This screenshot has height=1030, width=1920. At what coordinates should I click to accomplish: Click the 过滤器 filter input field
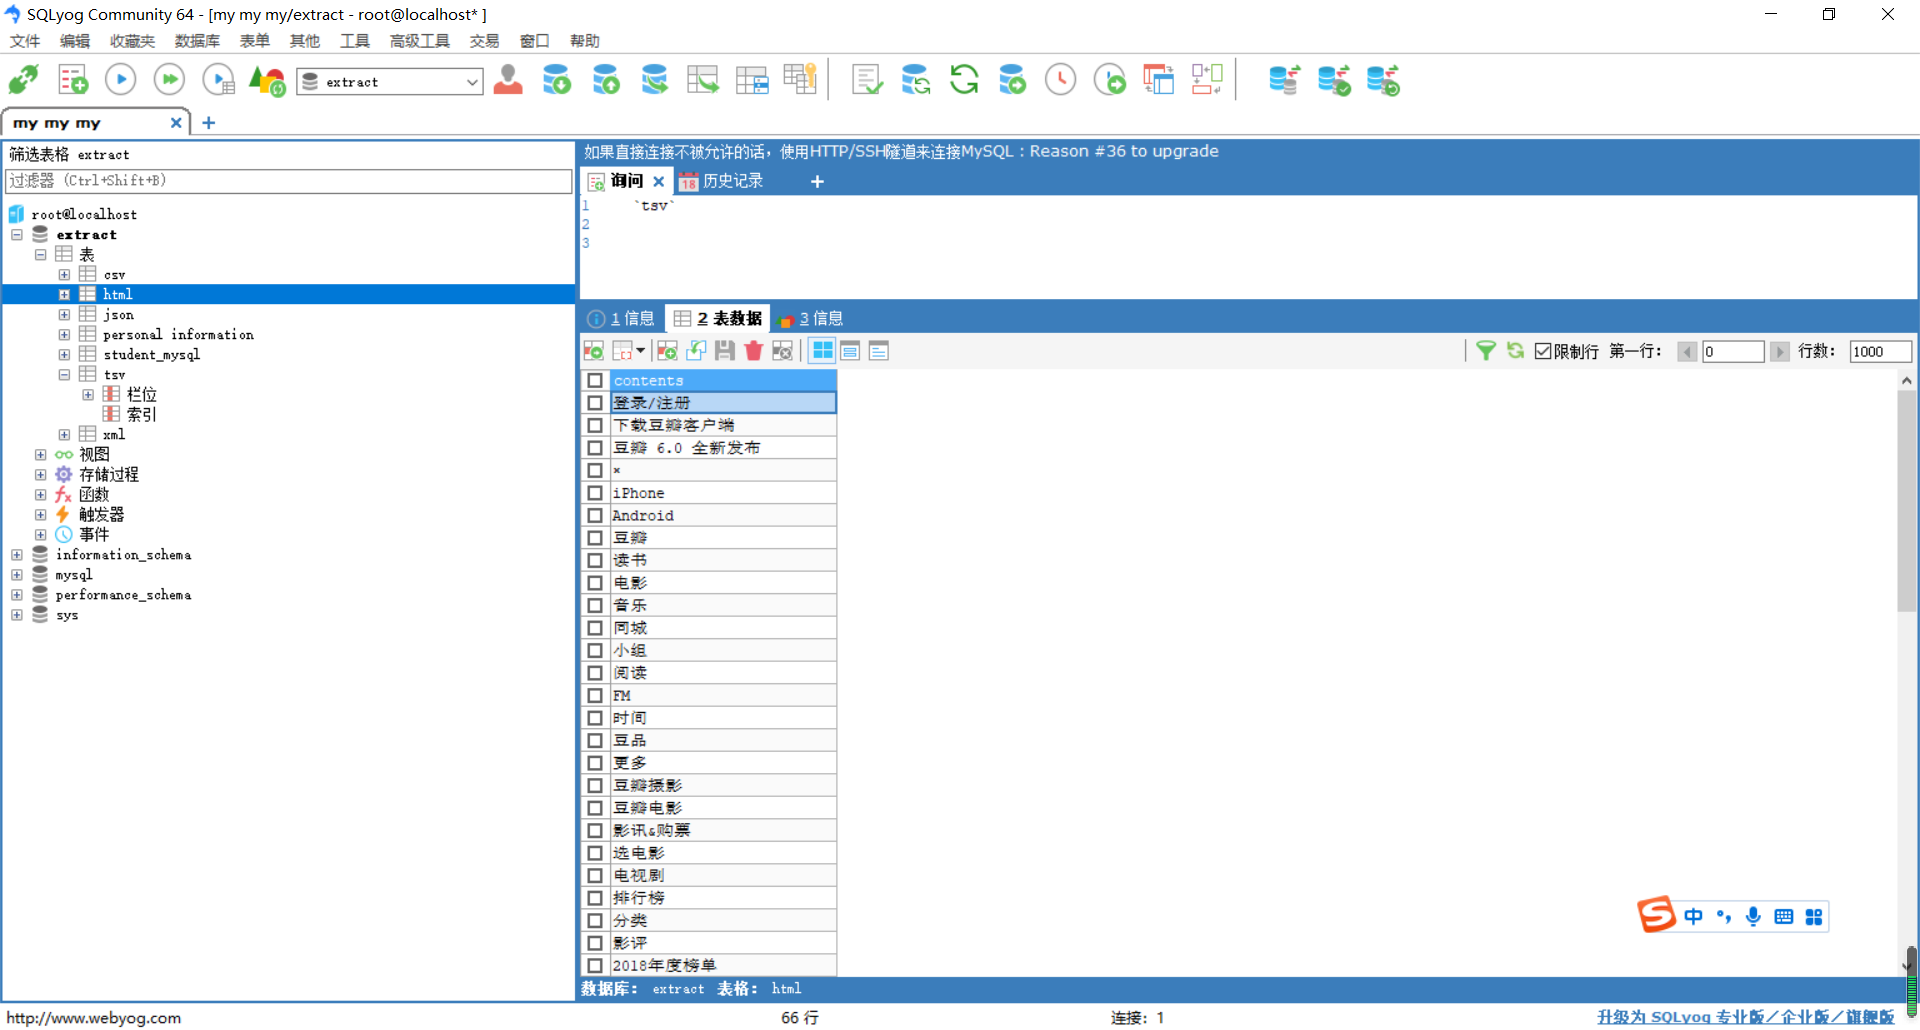point(288,181)
